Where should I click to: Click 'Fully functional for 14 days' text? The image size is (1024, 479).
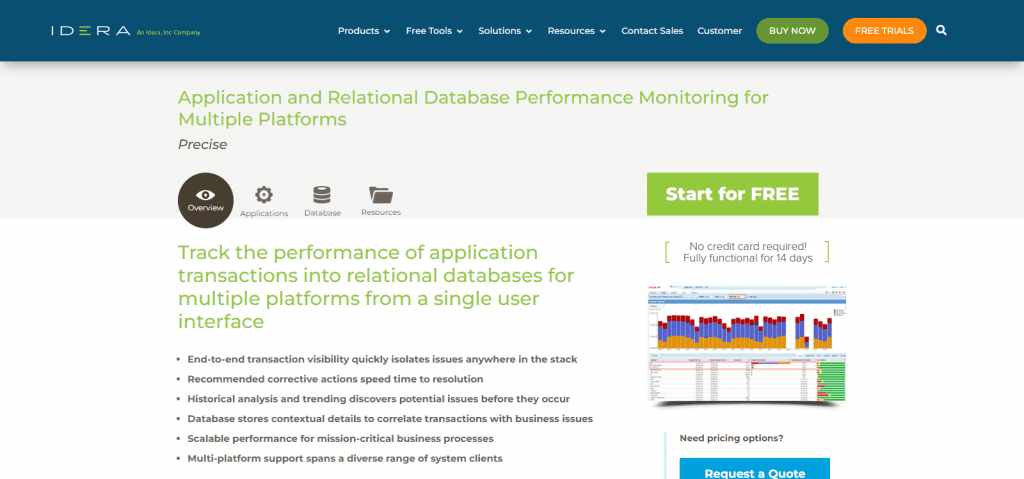[748, 258]
